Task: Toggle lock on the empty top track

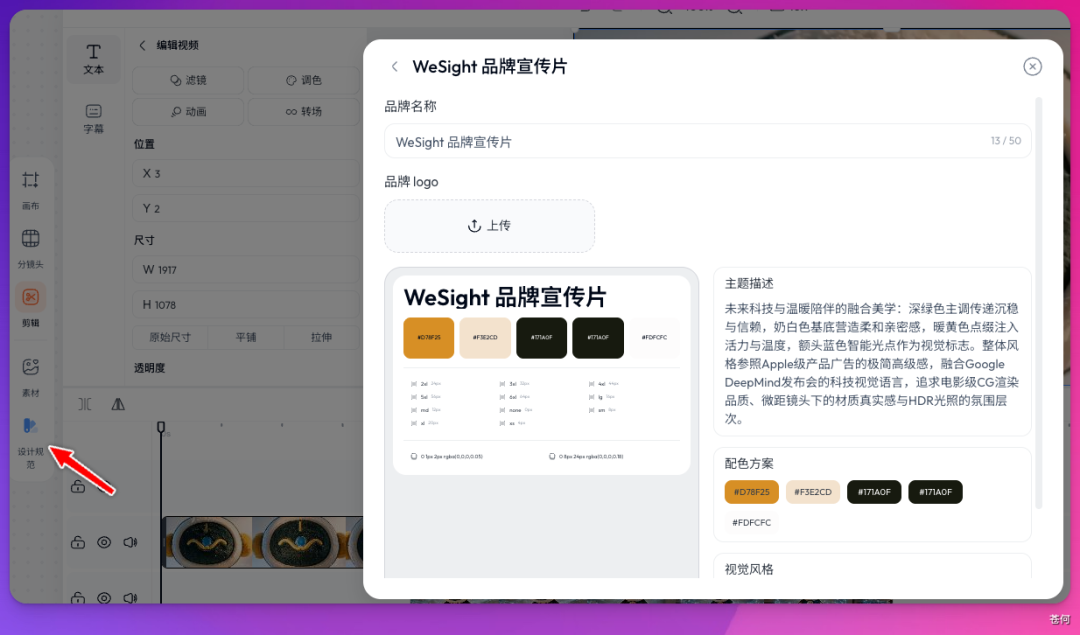Action: tap(78, 487)
